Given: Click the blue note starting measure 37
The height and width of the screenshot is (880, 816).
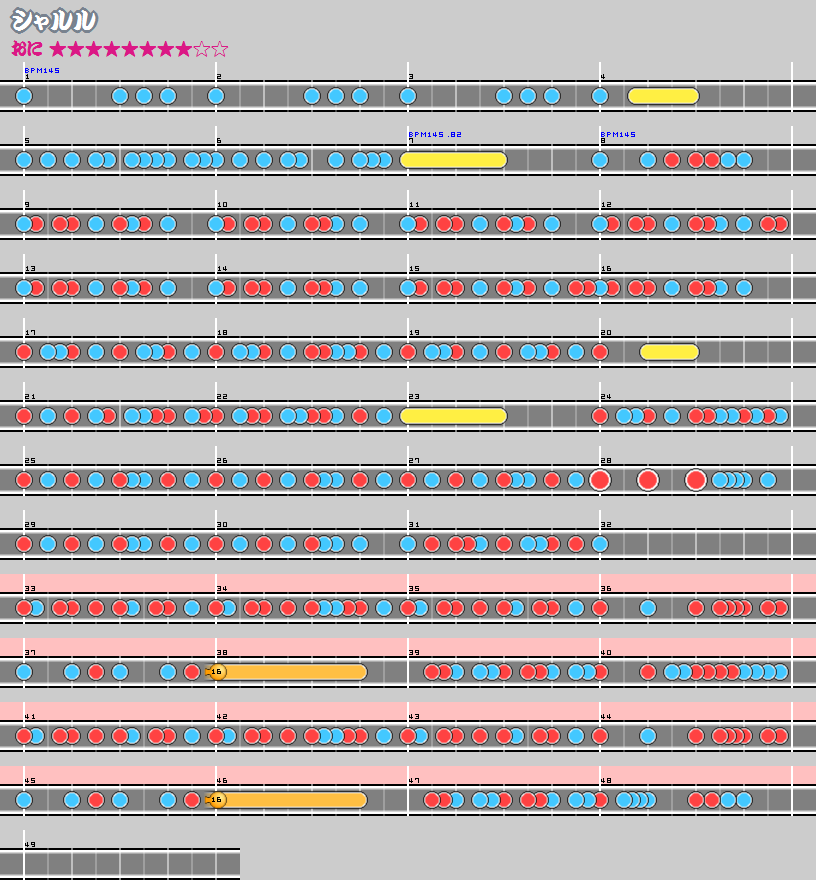Looking at the screenshot, I should (x=24, y=672).
